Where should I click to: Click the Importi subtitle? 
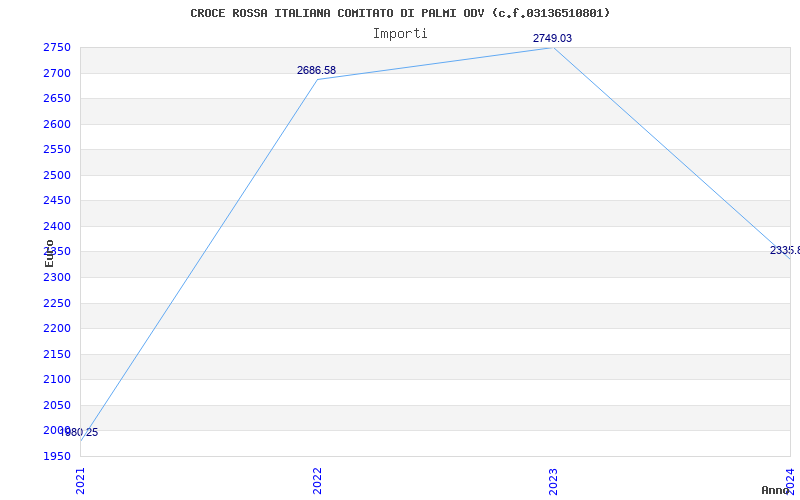click(400, 34)
